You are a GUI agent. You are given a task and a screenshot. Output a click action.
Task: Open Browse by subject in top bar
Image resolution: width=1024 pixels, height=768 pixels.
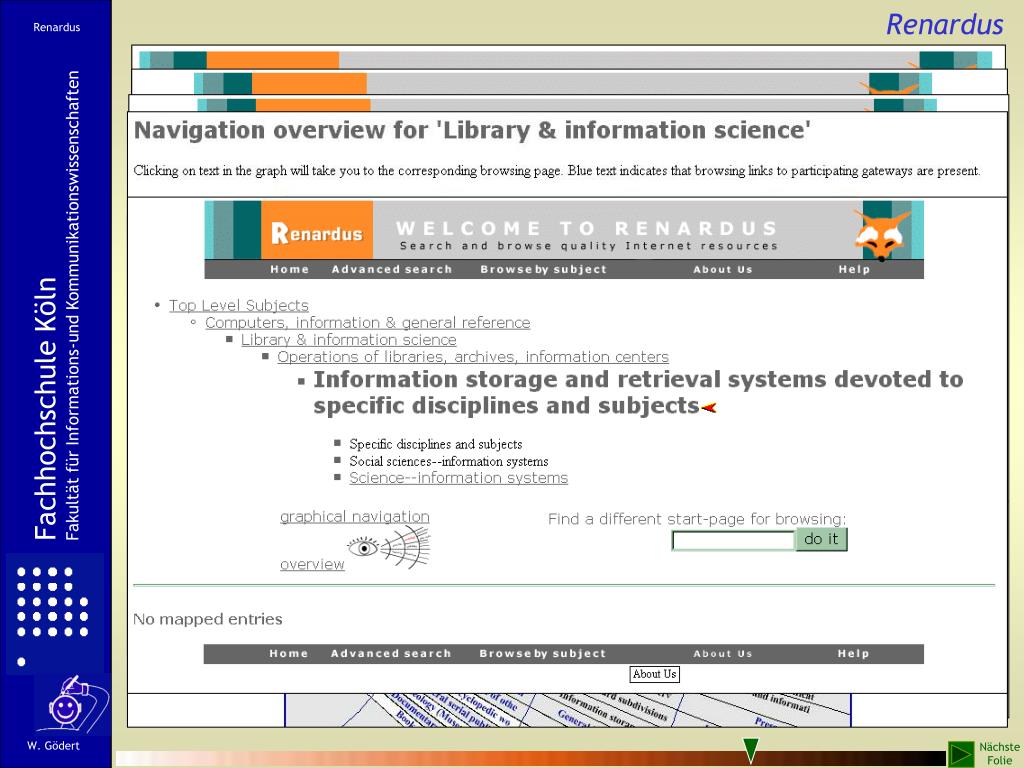543,269
